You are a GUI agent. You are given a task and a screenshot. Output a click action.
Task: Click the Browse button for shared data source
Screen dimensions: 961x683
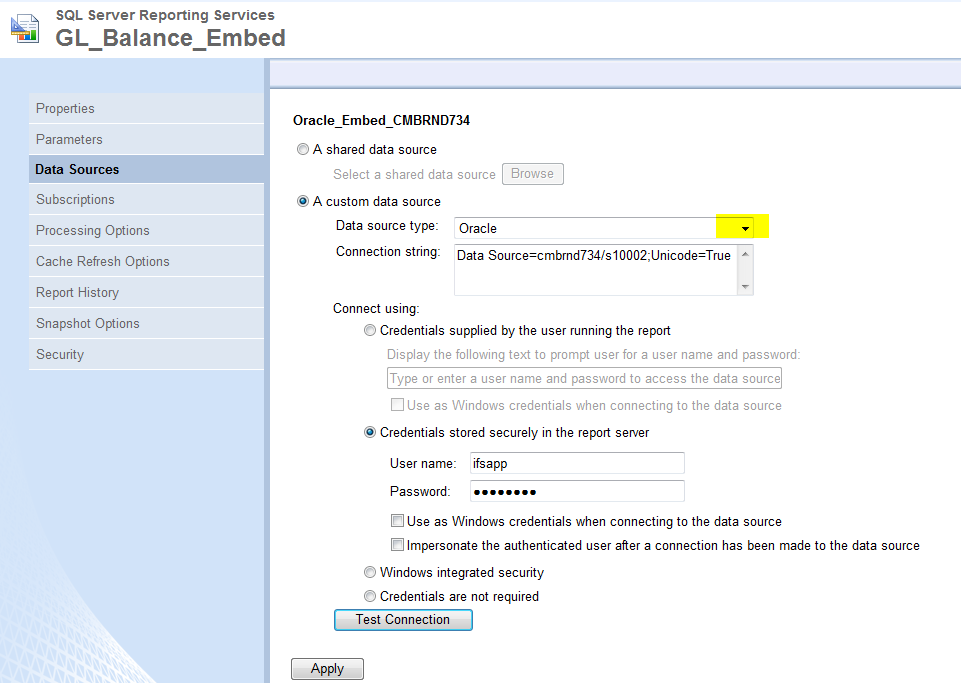[532, 173]
